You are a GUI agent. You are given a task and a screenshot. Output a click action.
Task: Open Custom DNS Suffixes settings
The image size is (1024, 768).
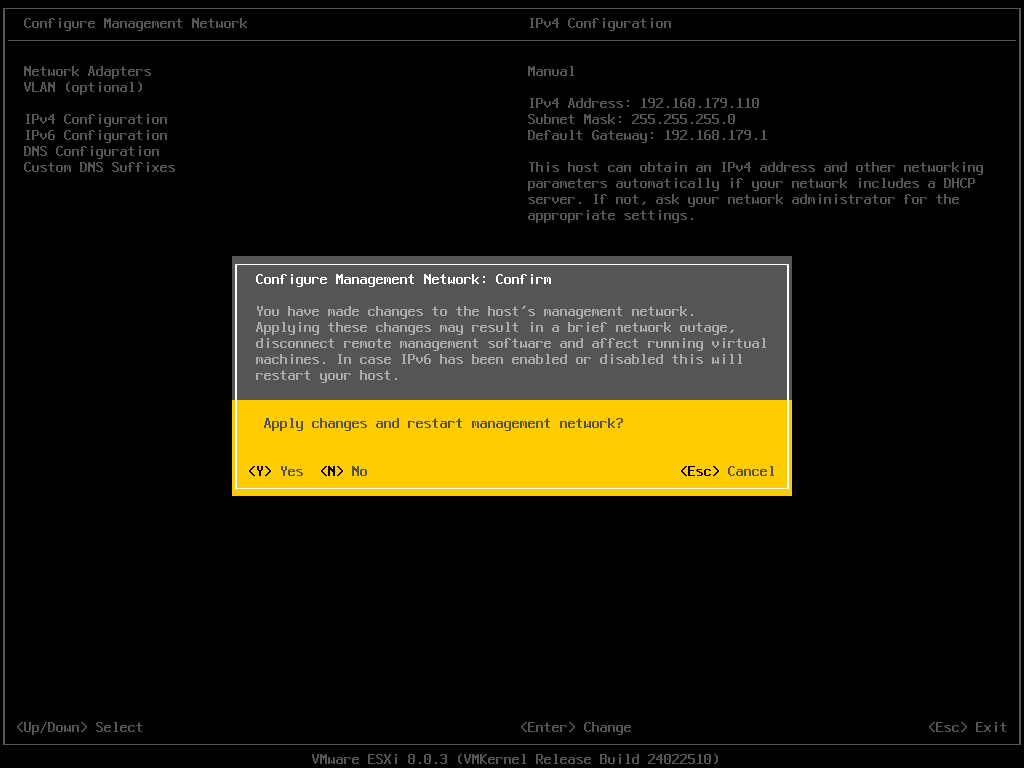(x=99, y=167)
